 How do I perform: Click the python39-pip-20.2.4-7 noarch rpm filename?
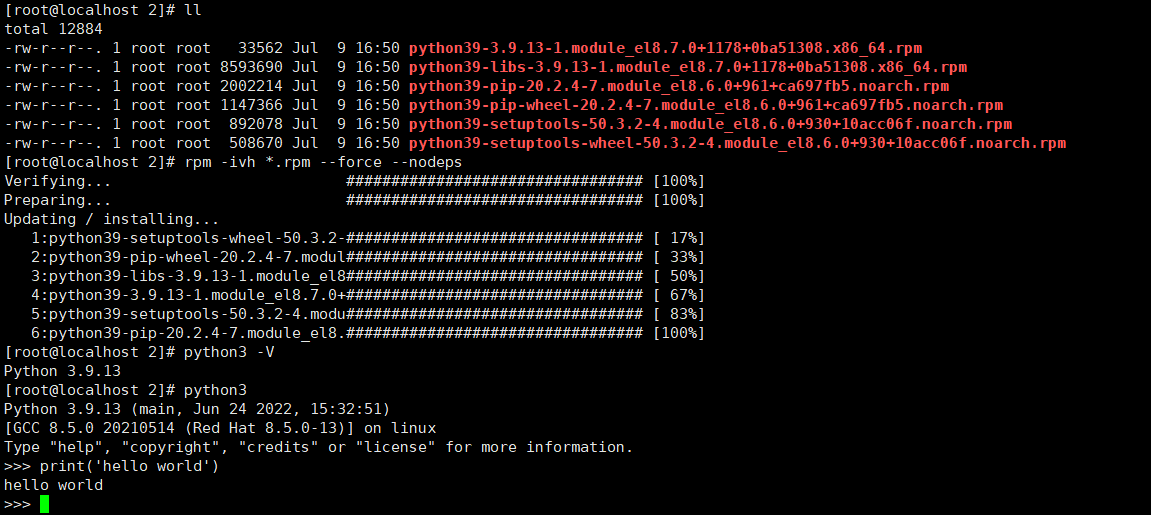coord(679,87)
